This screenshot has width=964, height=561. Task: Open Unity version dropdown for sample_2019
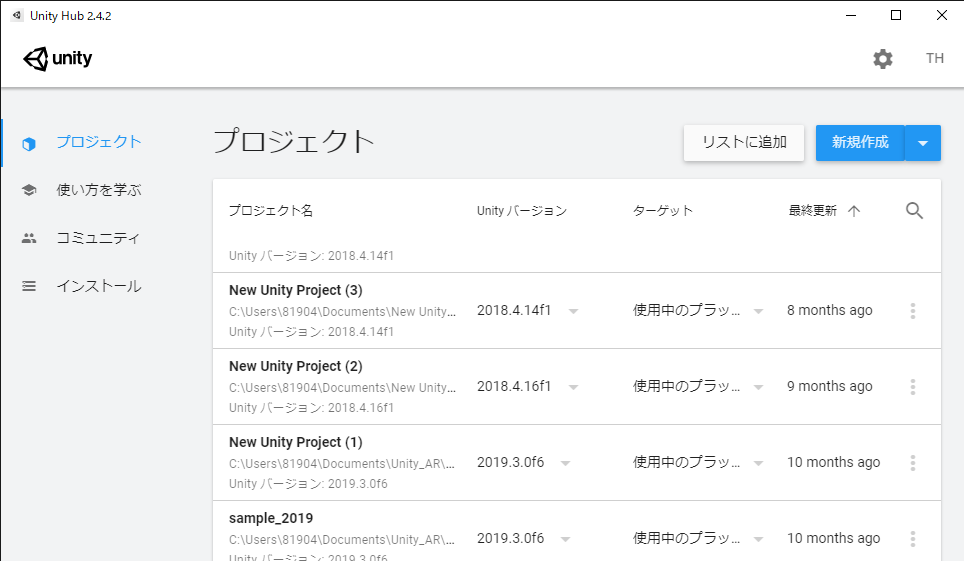pos(566,539)
